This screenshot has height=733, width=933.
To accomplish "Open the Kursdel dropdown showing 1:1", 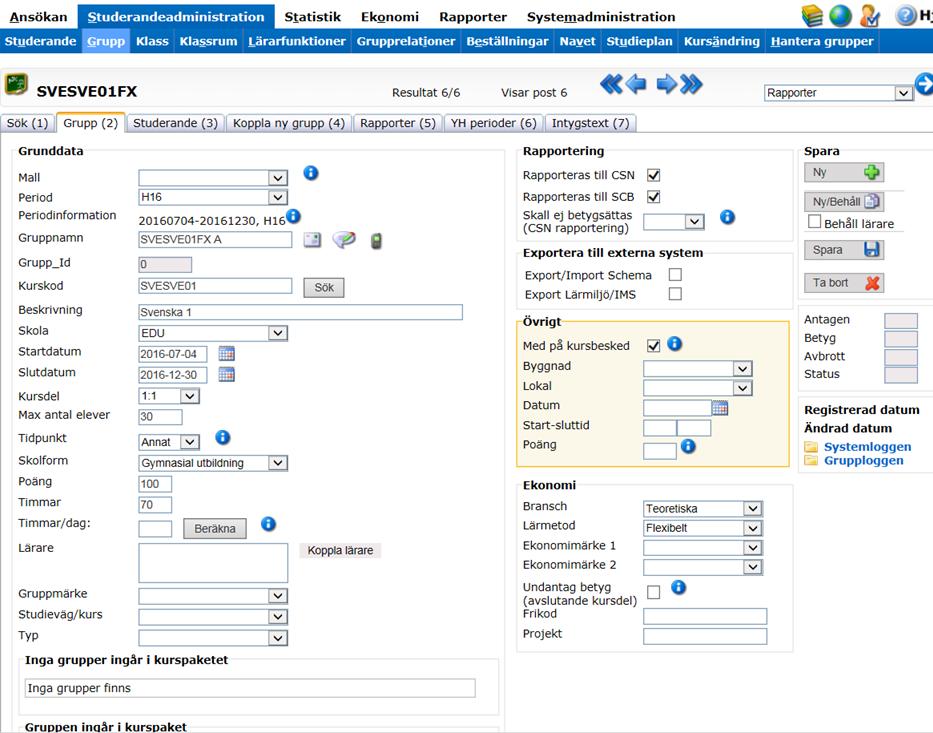I will 169,396.
